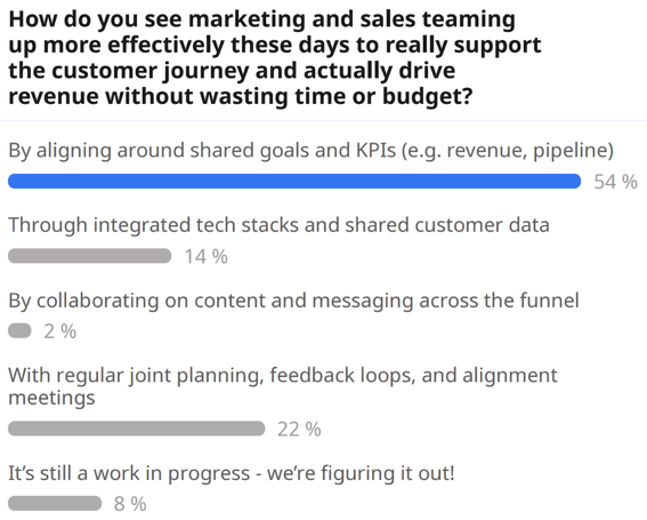647x520 pixels.
Task: Choose 'By collaborating on content and messaging' option
Action: (294, 301)
